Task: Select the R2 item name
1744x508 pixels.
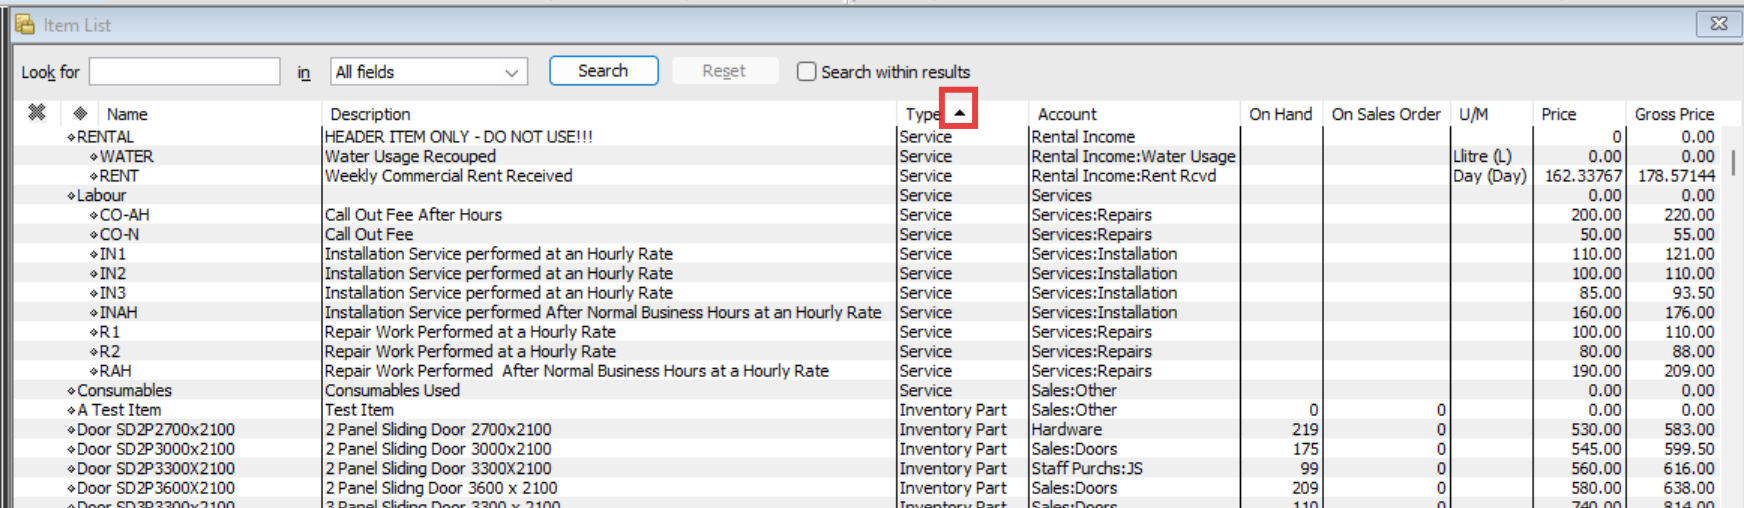Action: click(109, 352)
